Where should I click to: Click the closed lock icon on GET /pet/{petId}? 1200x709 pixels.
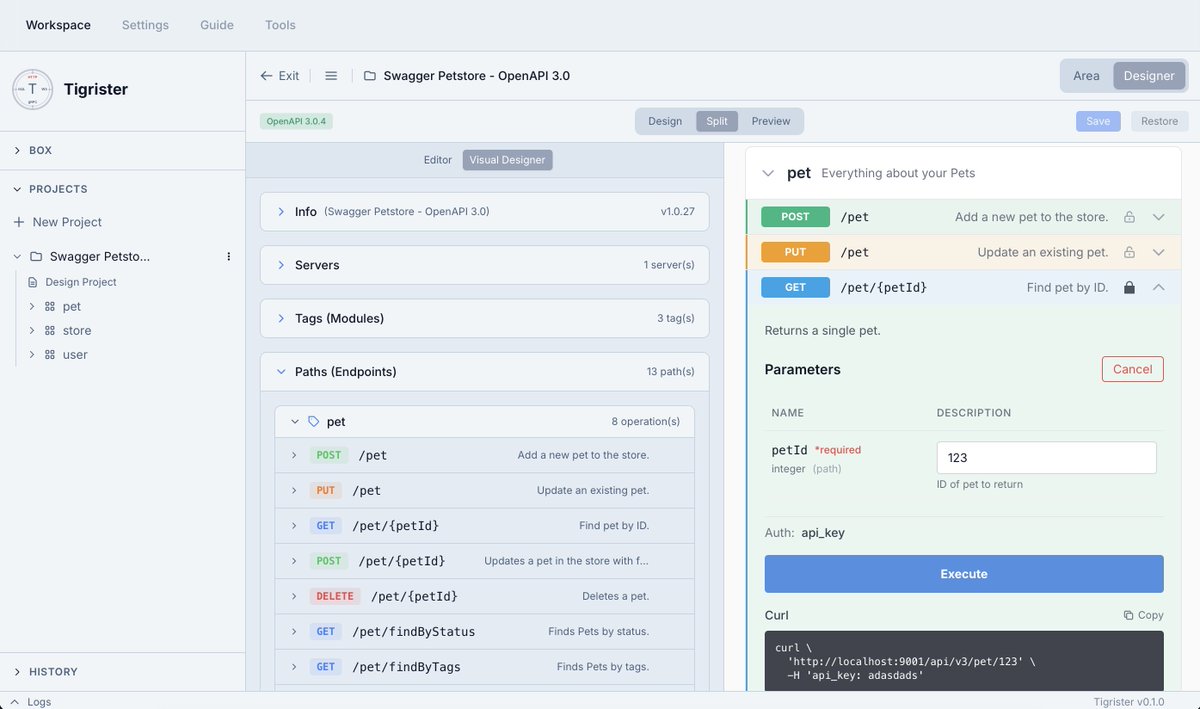point(1129,288)
